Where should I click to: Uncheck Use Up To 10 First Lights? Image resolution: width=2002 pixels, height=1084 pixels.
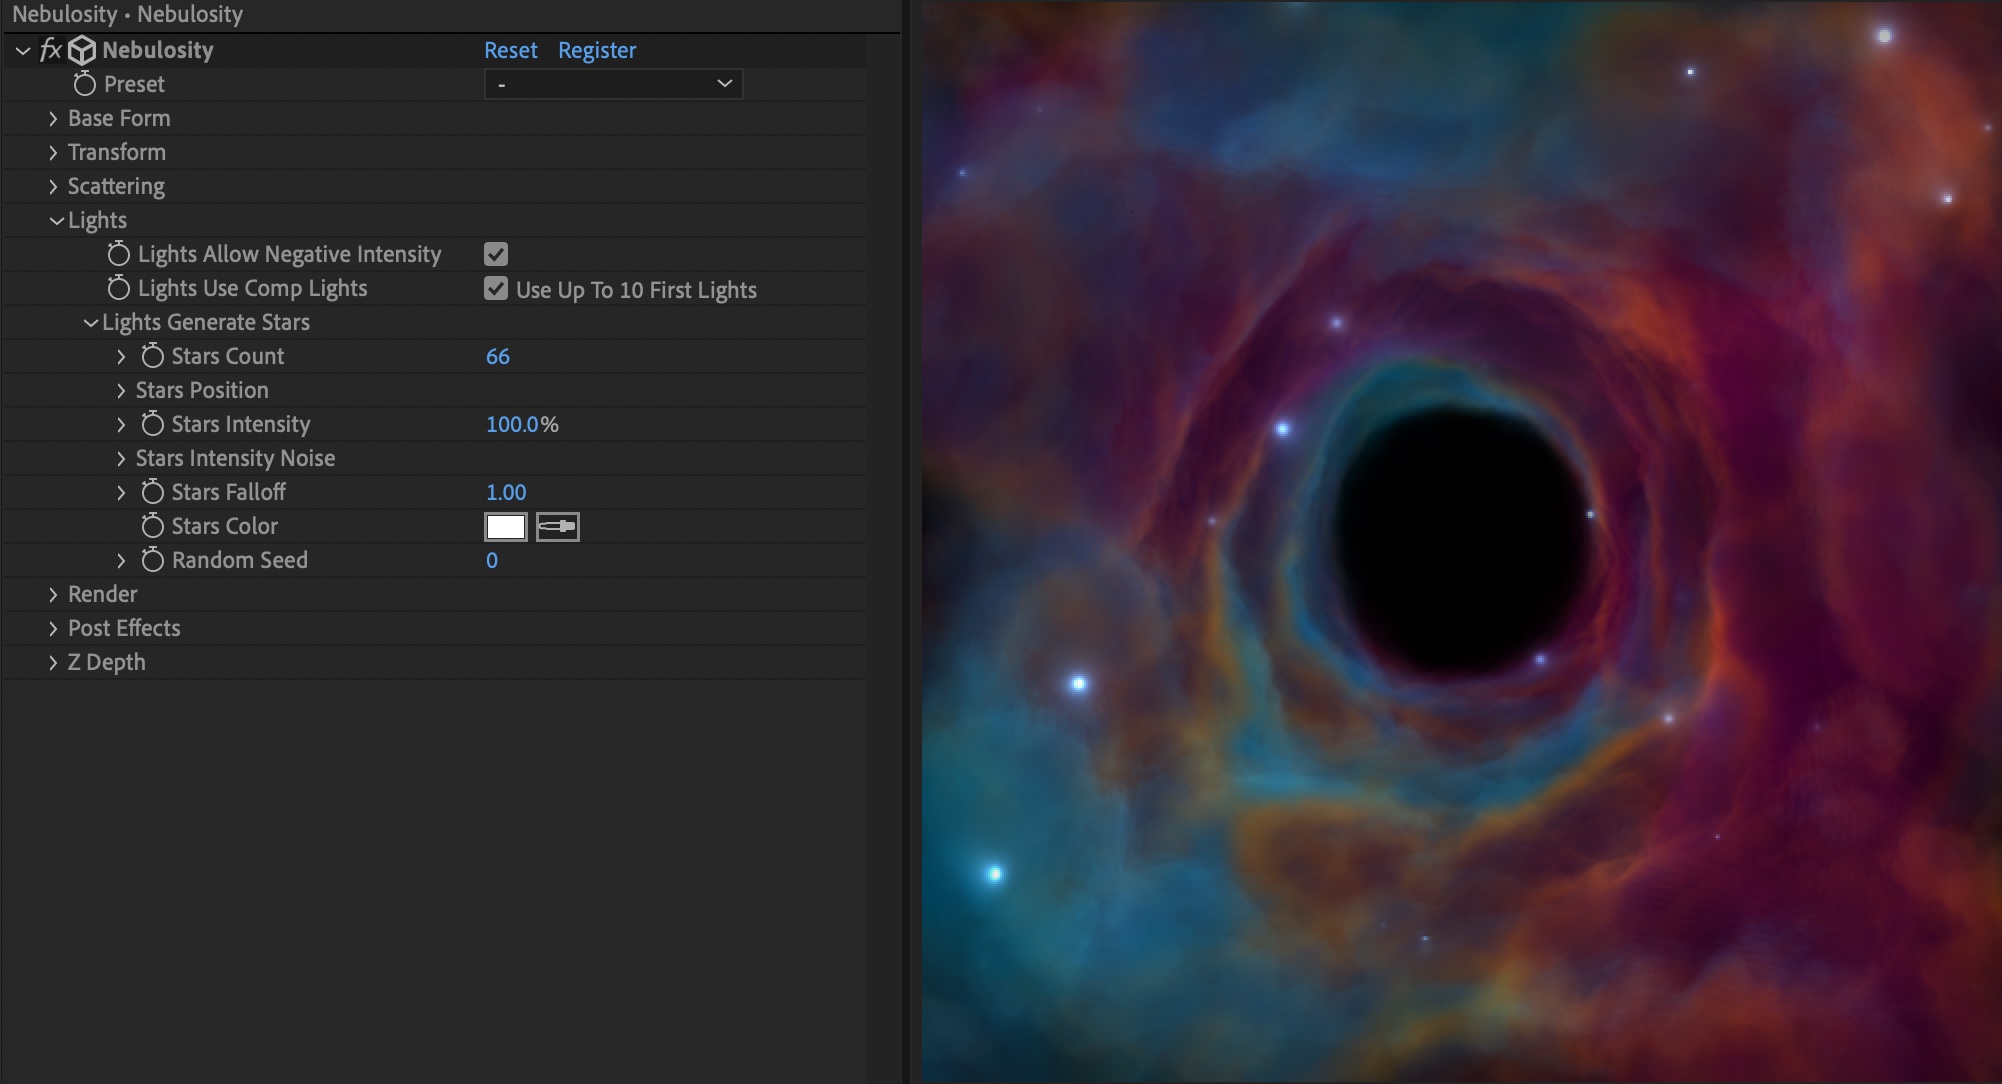click(x=496, y=288)
